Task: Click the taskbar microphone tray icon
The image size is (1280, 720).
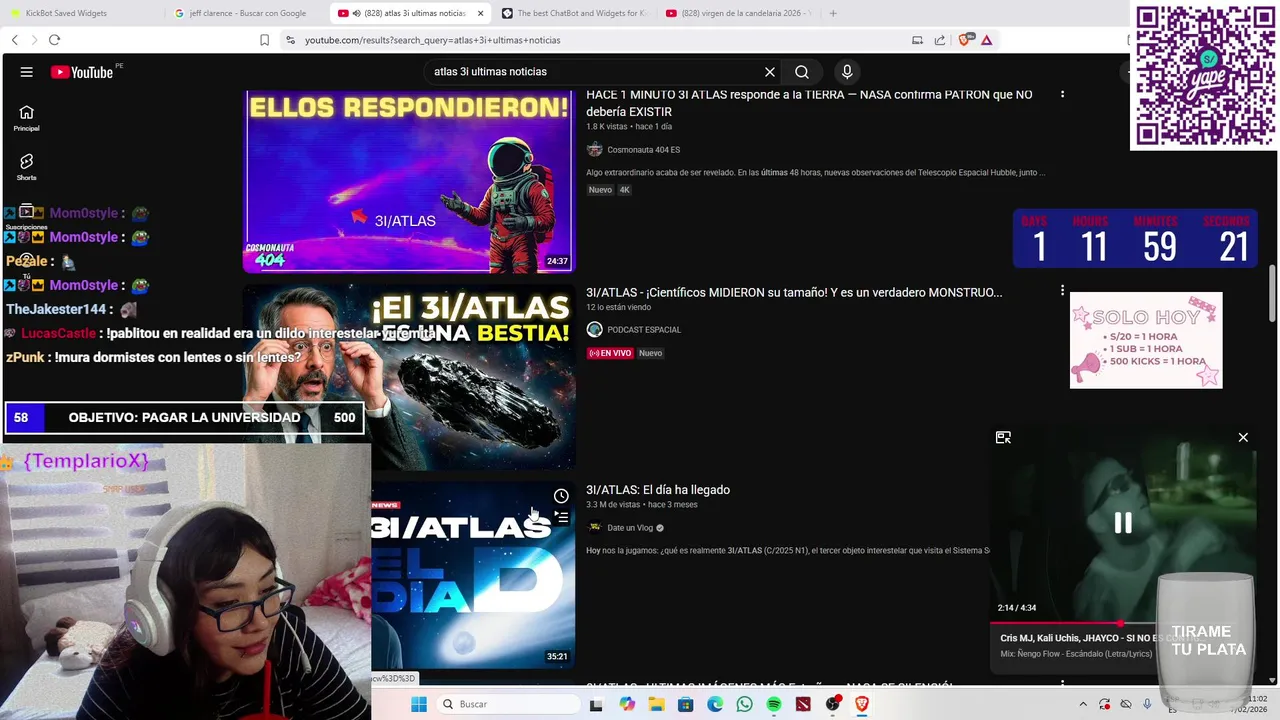Action: pyautogui.click(x=1147, y=704)
